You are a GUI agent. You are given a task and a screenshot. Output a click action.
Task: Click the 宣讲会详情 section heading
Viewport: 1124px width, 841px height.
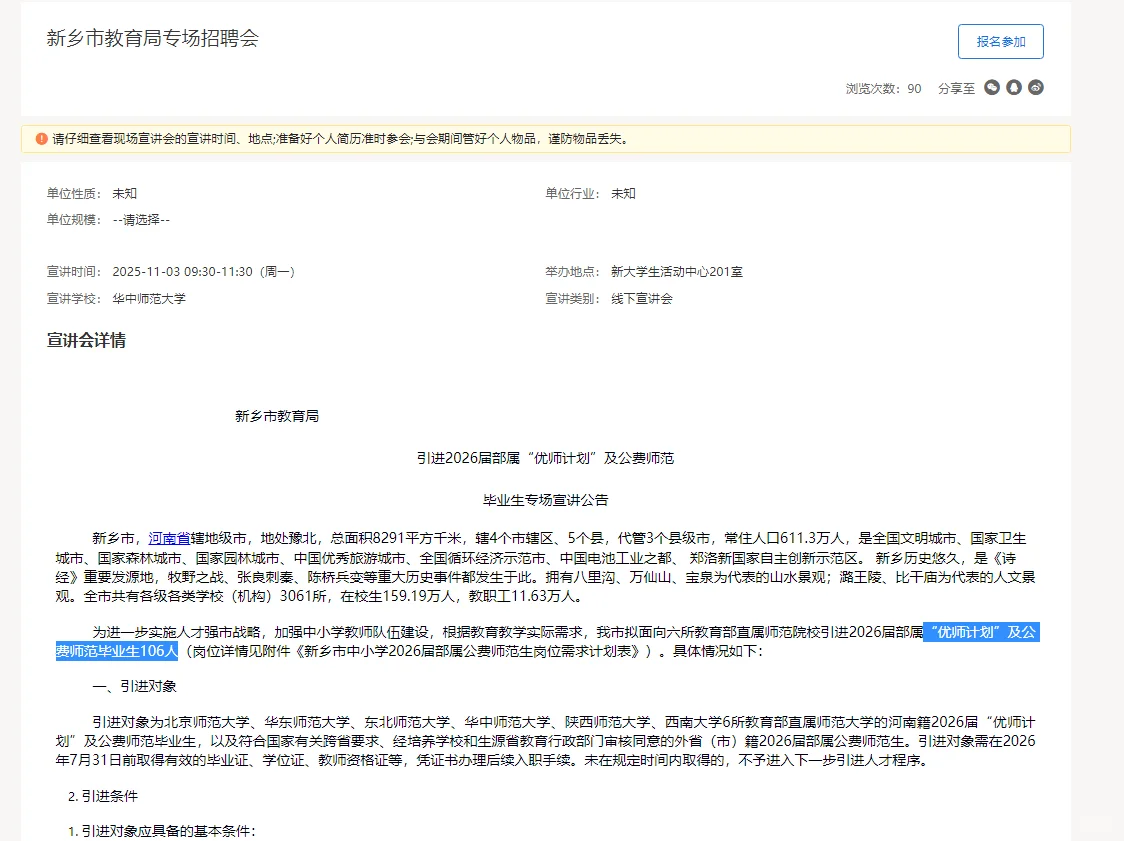(x=86, y=341)
